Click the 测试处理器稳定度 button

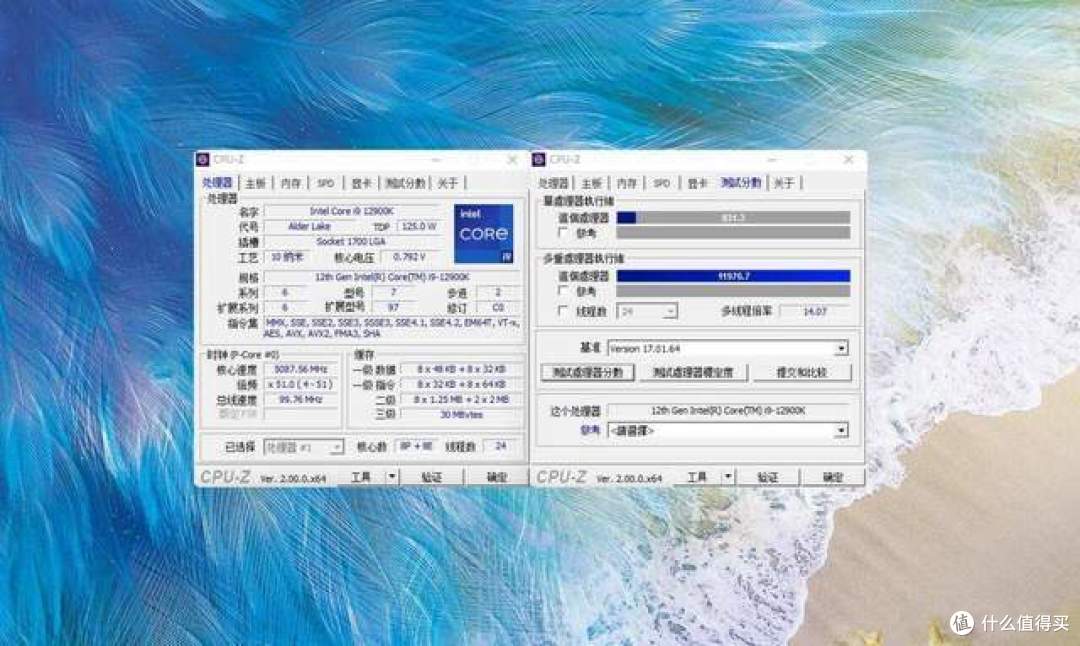tap(693, 373)
